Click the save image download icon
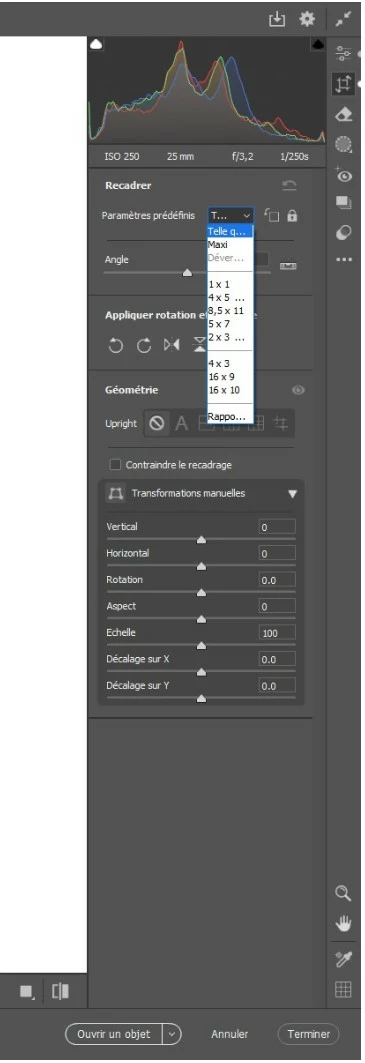This screenshot has height=1063, width=365. click(x=277, y=19)
